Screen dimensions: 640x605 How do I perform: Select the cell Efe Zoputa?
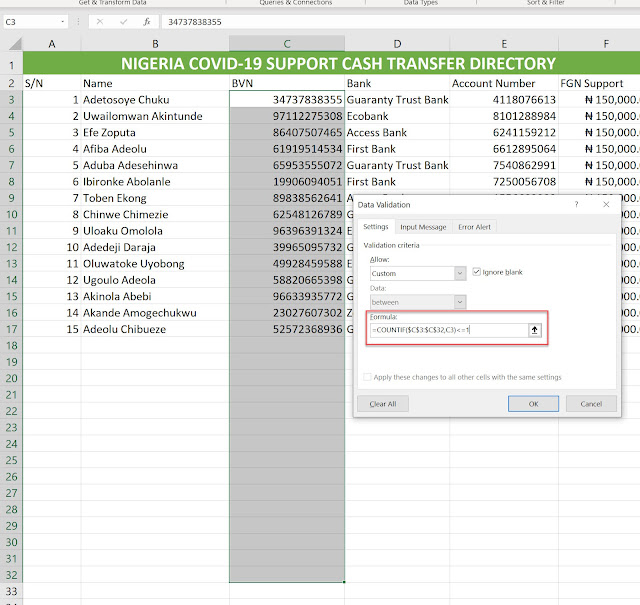coord(155,132)
